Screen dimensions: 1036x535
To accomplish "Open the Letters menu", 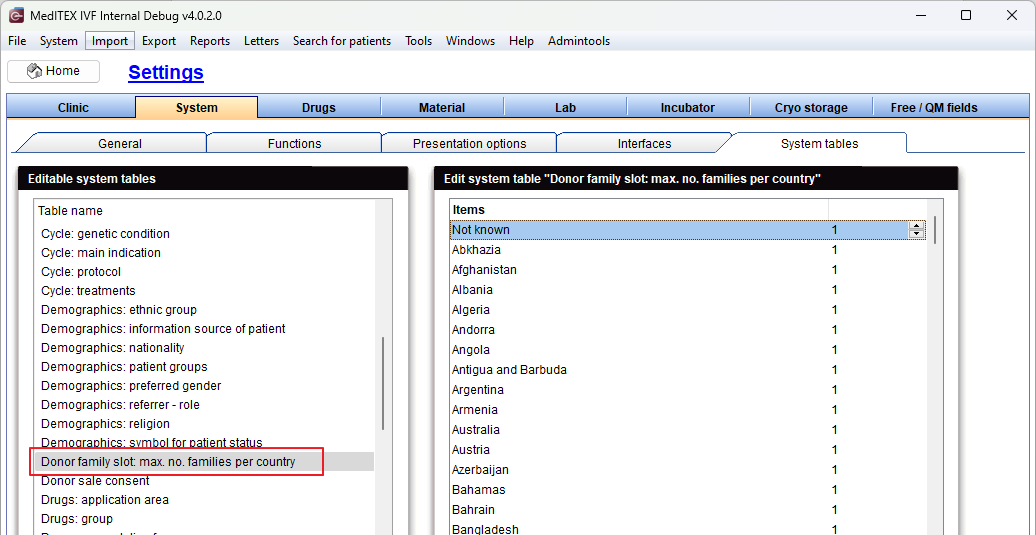I will (x=262, y=41).
